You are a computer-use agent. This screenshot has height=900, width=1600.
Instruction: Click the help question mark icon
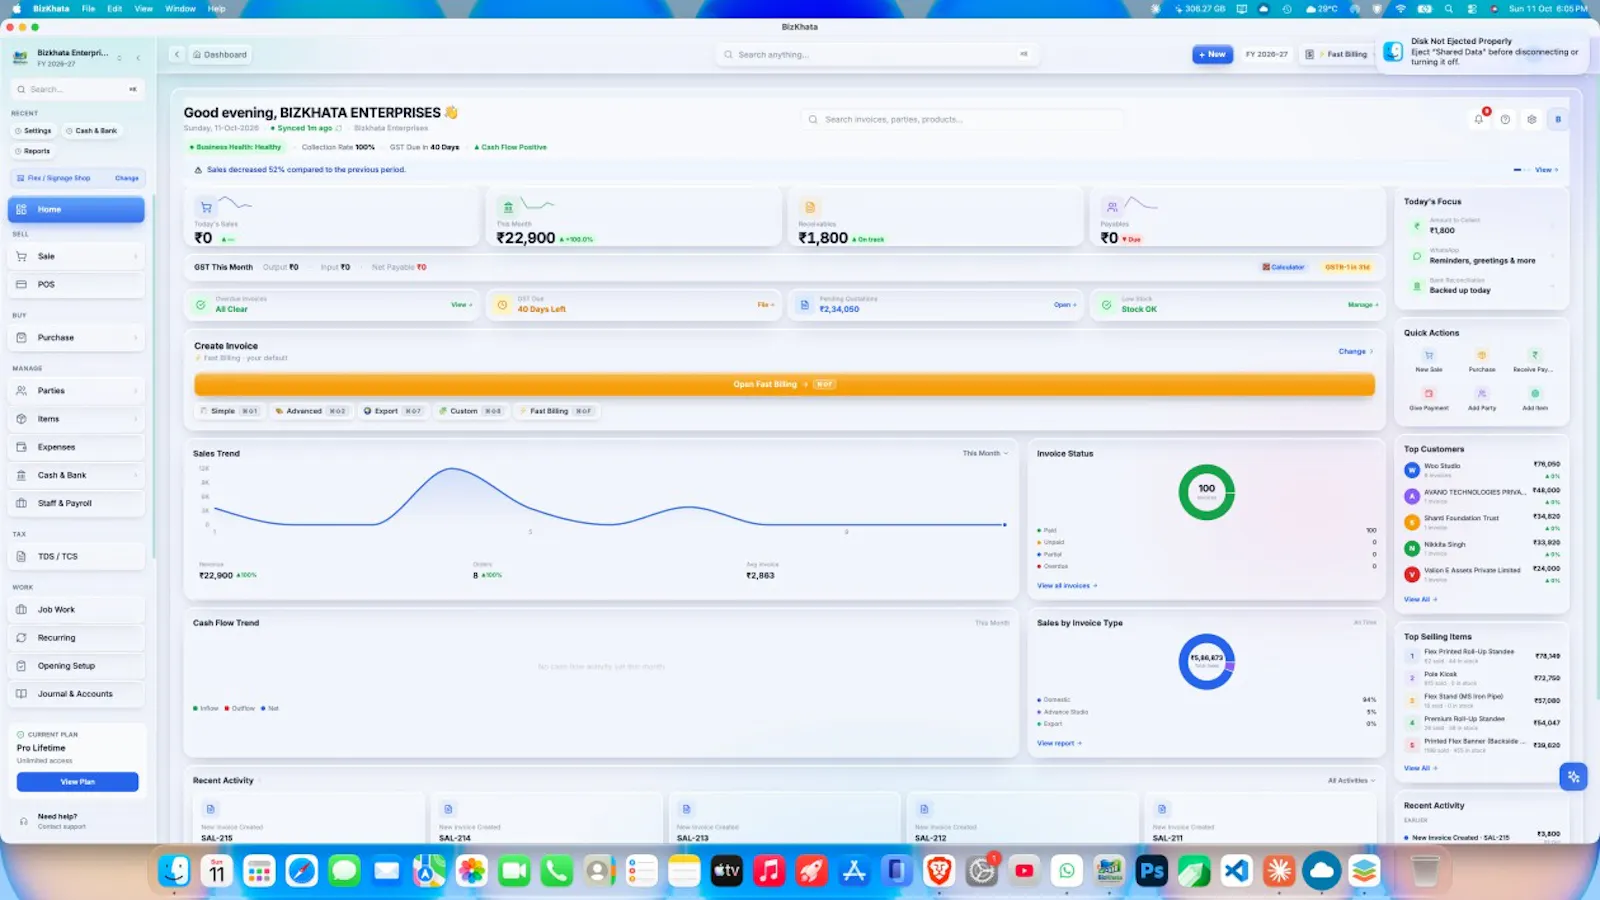tap(1505, 119)
